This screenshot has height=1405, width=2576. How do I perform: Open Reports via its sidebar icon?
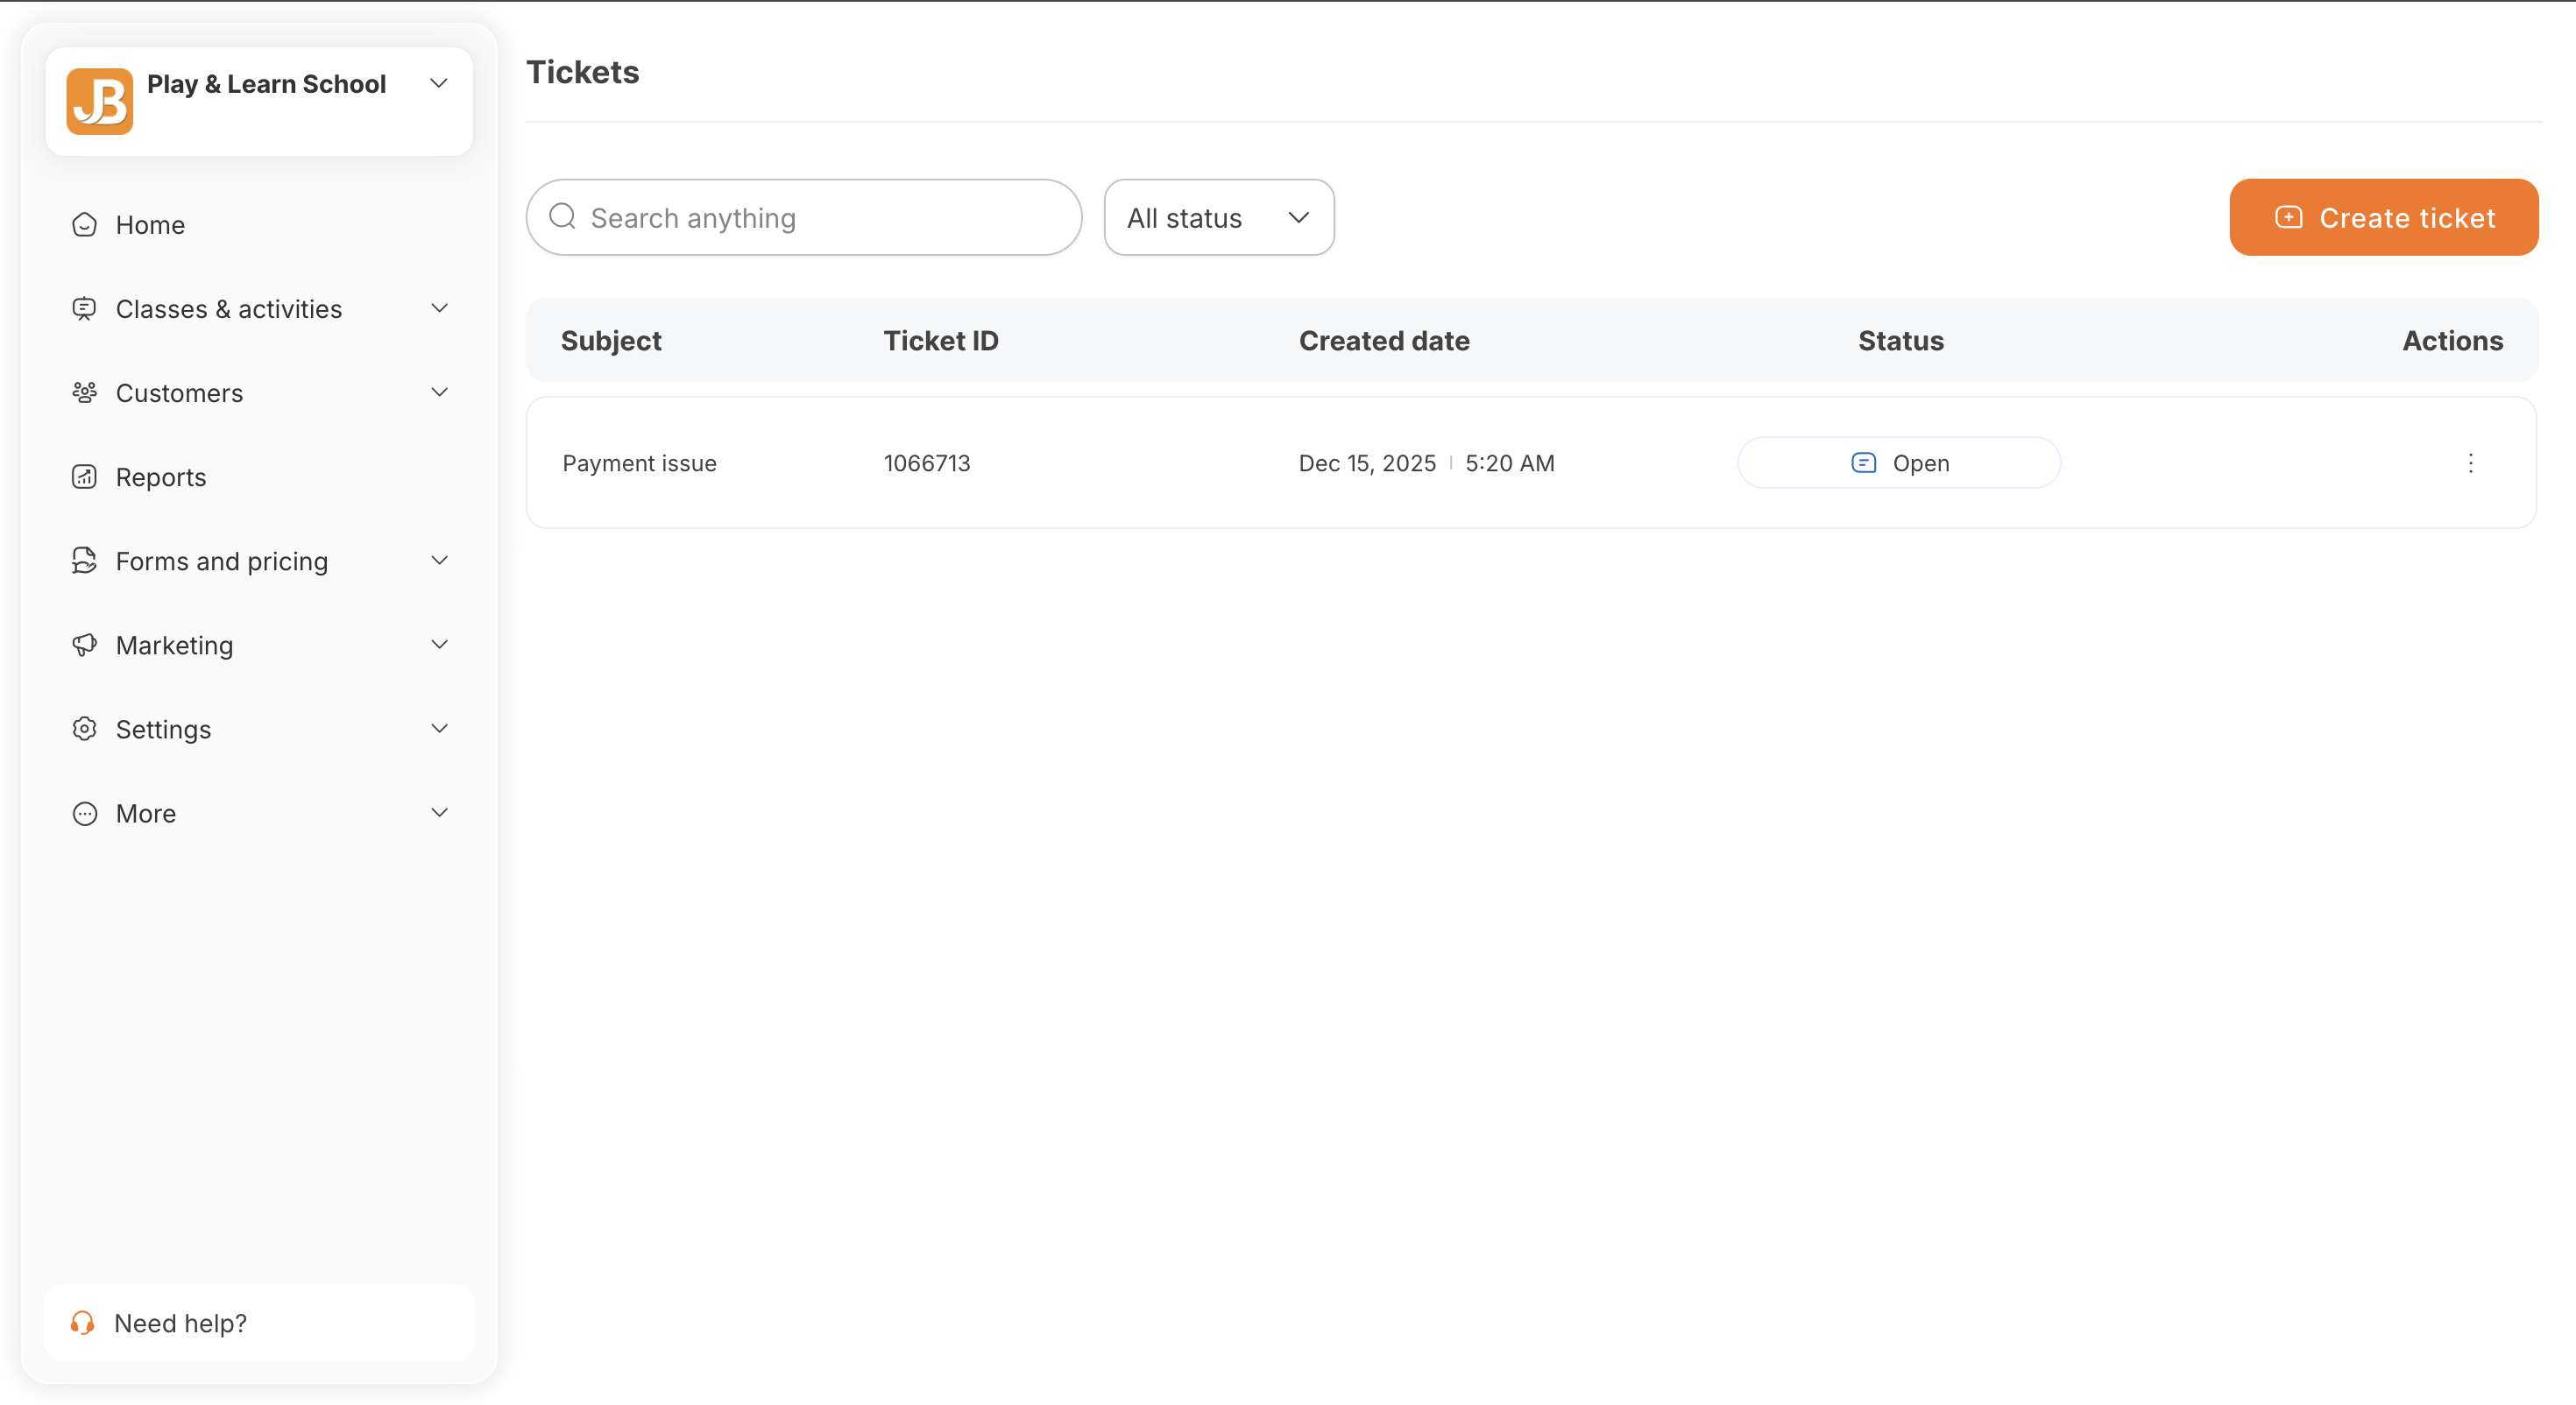pyautogui.click(x=84, y=477)
